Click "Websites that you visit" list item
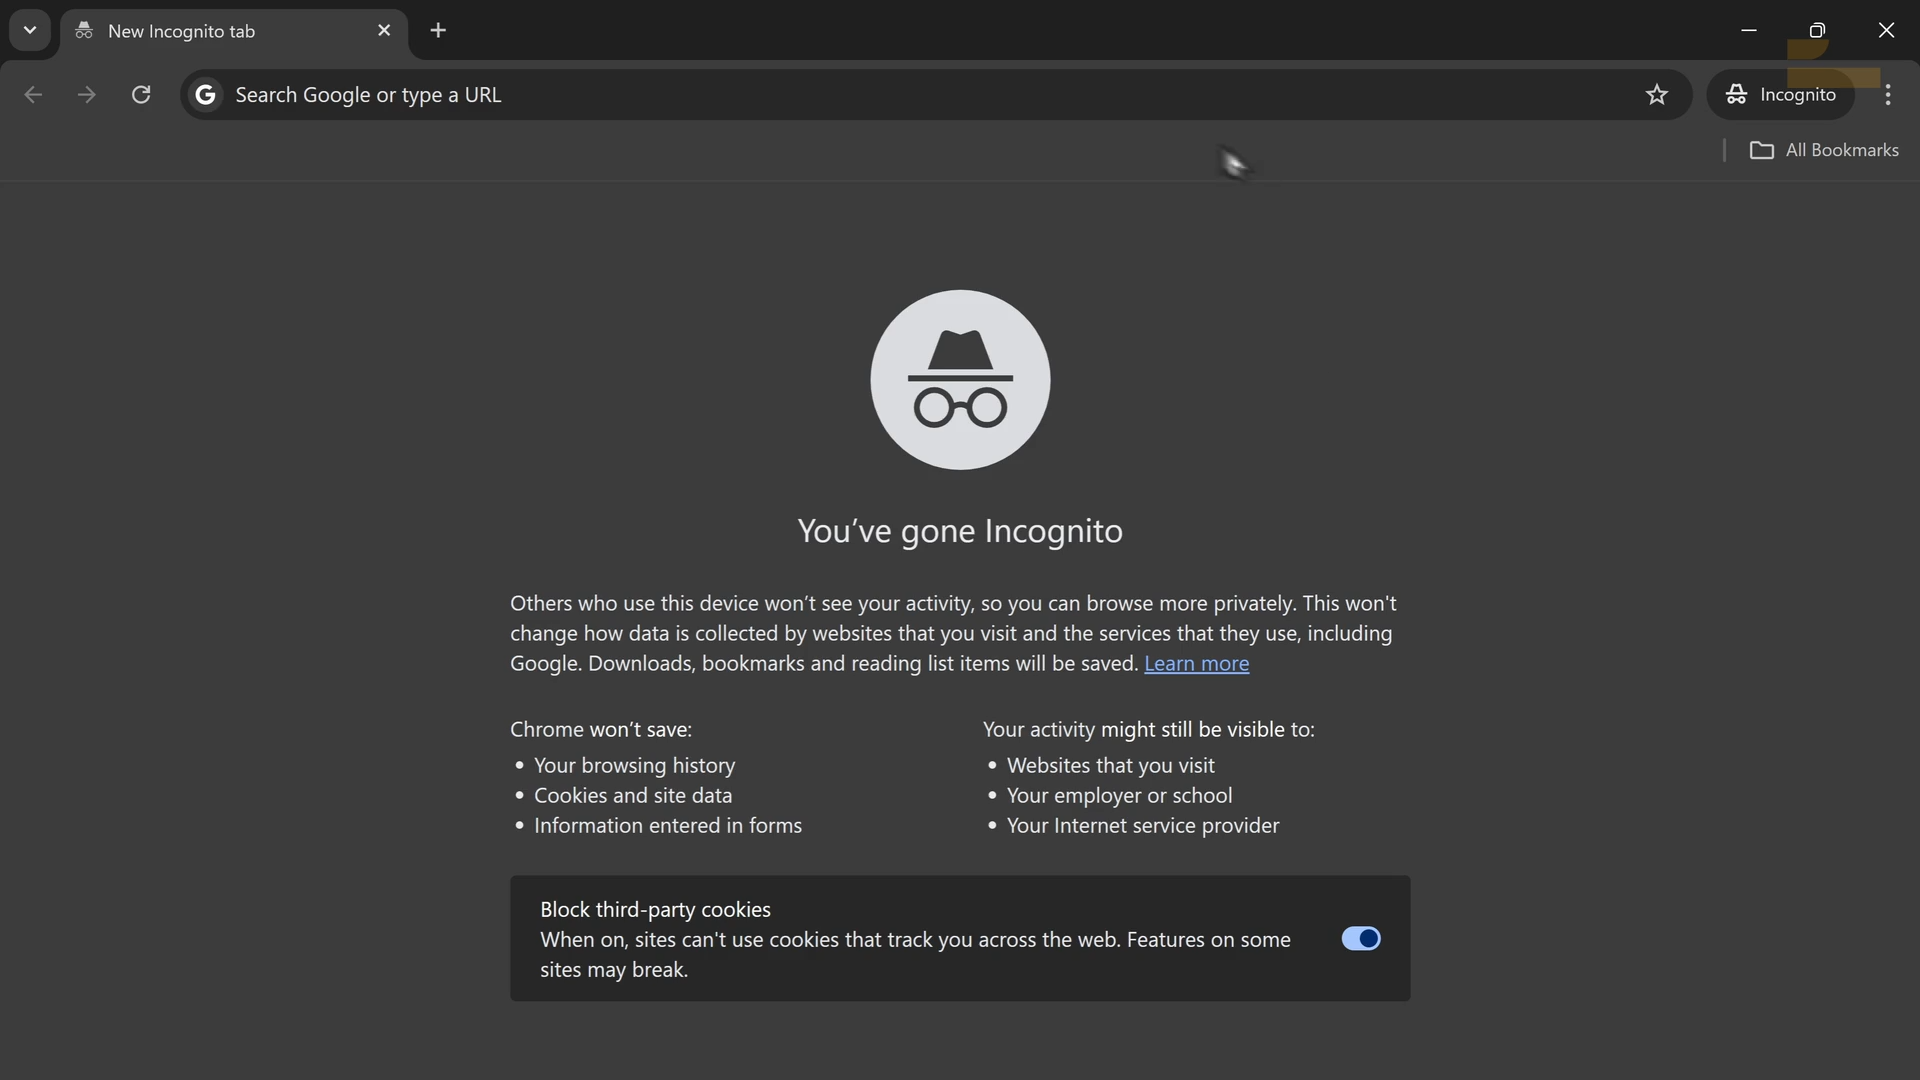 pos(1111,766)
